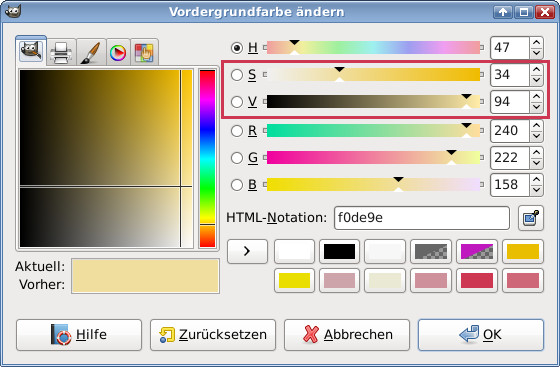Switch to the watercolor brush selector tab
The image size is (560, 367).
[x=91, y=52]
